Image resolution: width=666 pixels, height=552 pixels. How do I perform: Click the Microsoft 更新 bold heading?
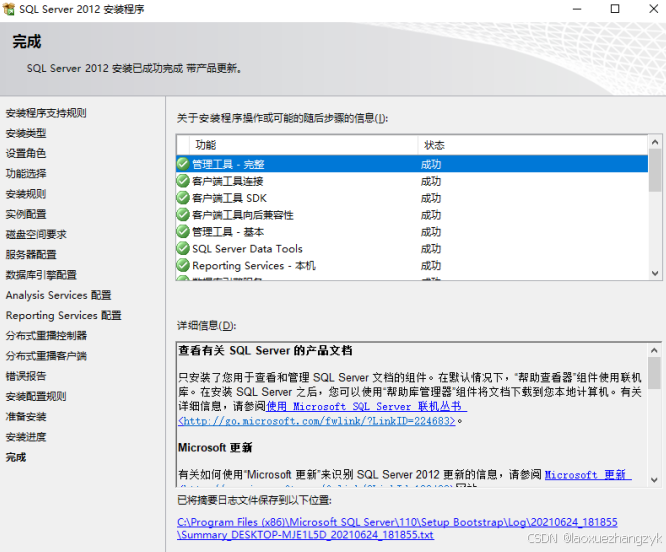pos(215,448)
